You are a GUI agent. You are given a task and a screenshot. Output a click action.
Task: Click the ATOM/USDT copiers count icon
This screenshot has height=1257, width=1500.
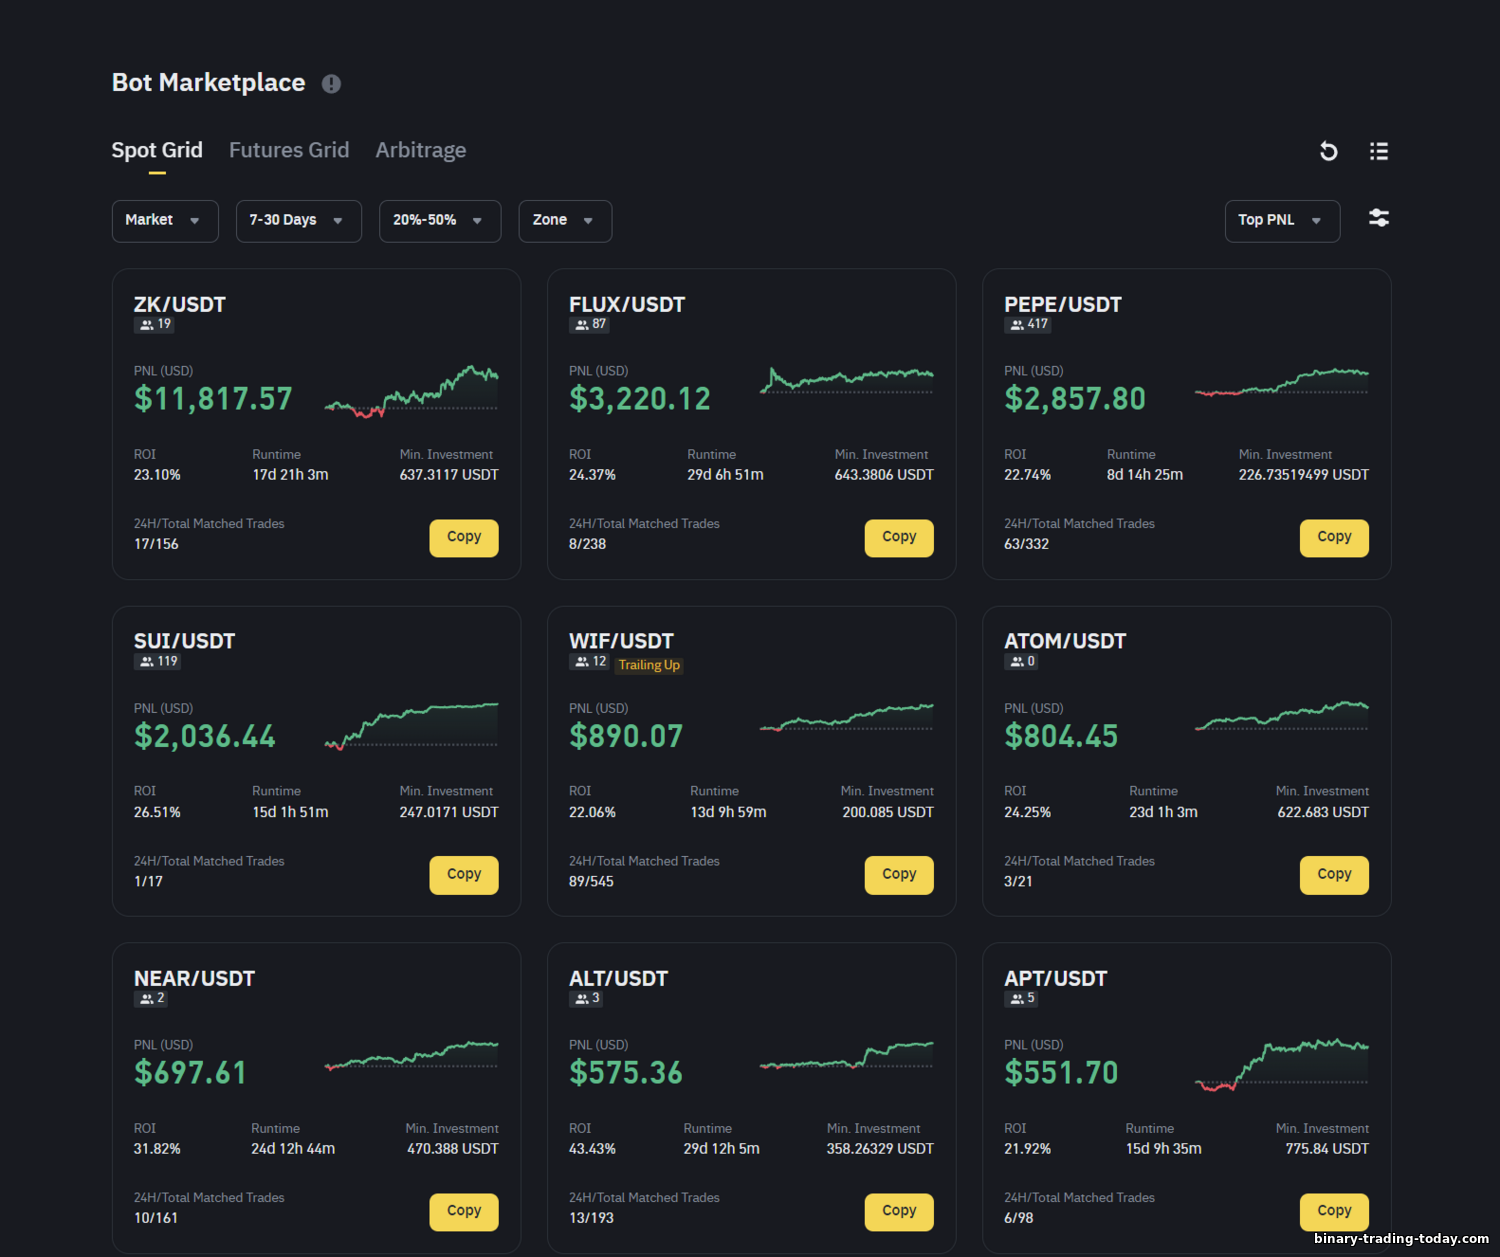(x=1017, y=662)
